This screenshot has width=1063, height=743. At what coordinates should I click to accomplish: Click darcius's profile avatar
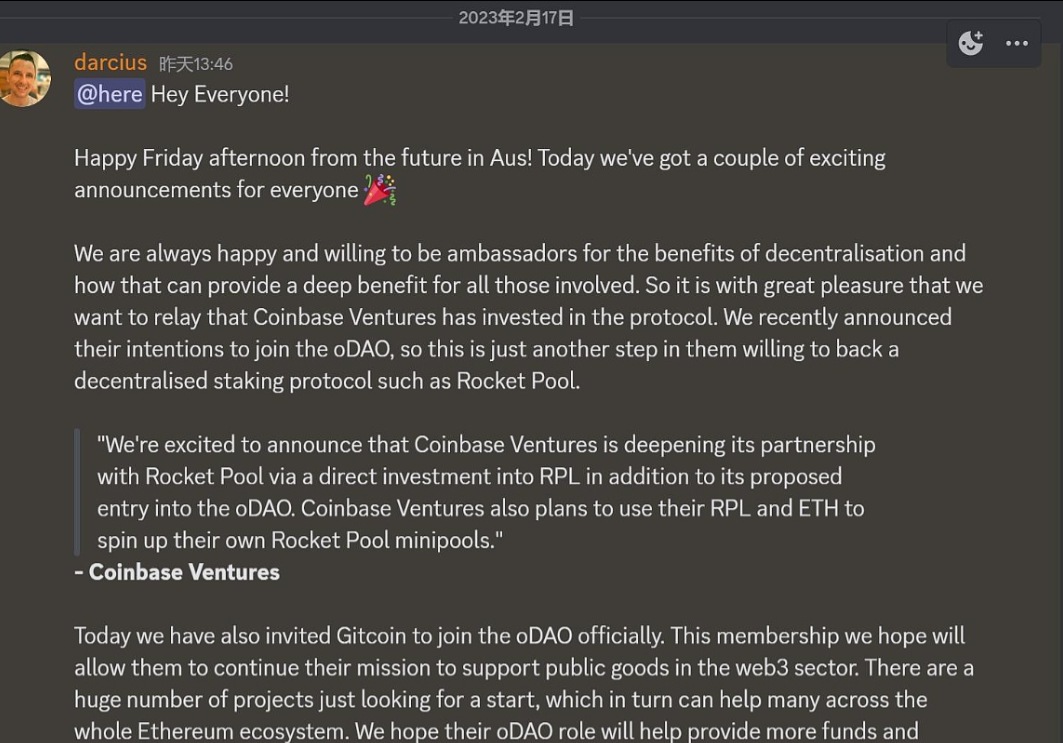[x=24, y=78]
